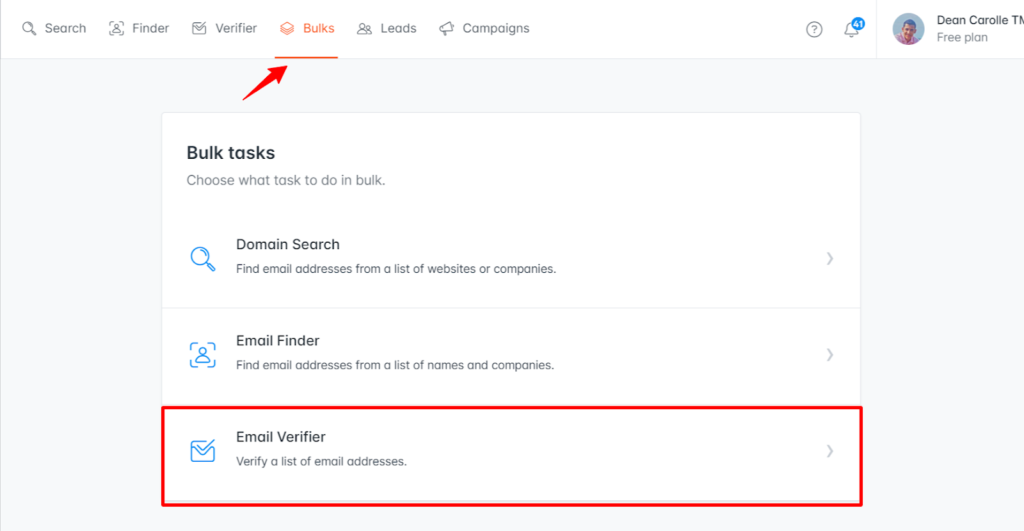The width and height of the screenshot is (1024, 531).
Task: Expand the Email Verifier row chevron
Action: [x=830, y=451]
